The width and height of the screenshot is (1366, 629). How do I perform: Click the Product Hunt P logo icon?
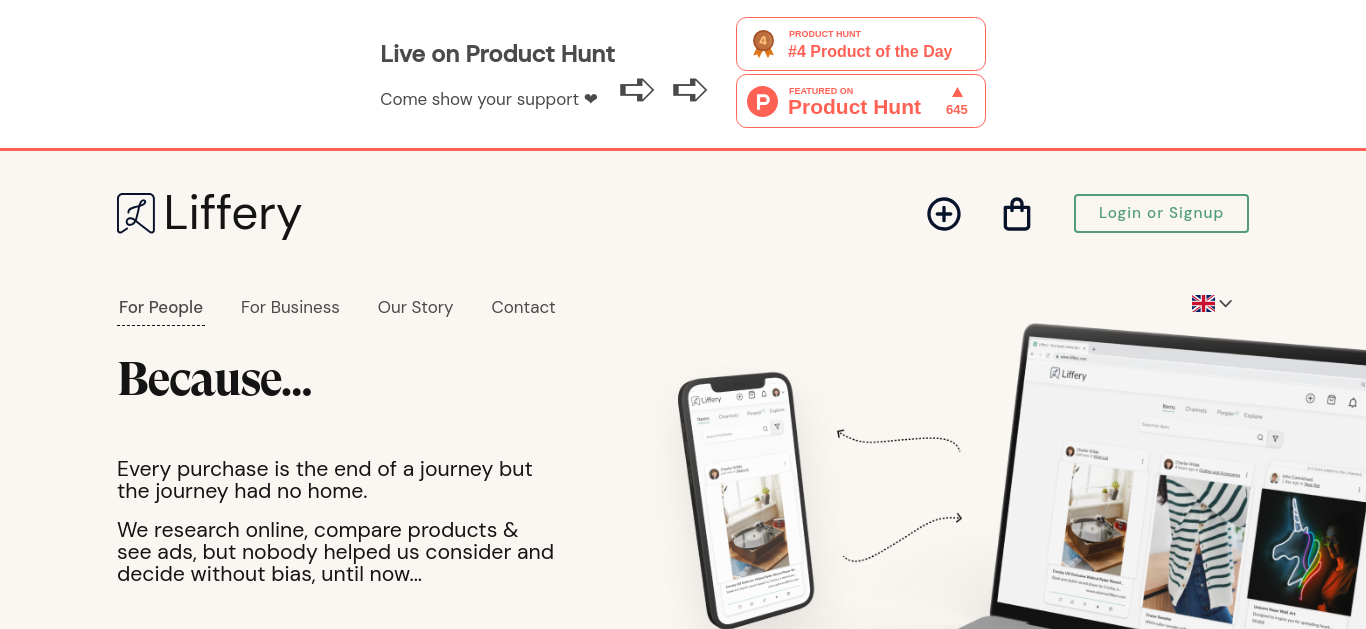coord(762,101)
